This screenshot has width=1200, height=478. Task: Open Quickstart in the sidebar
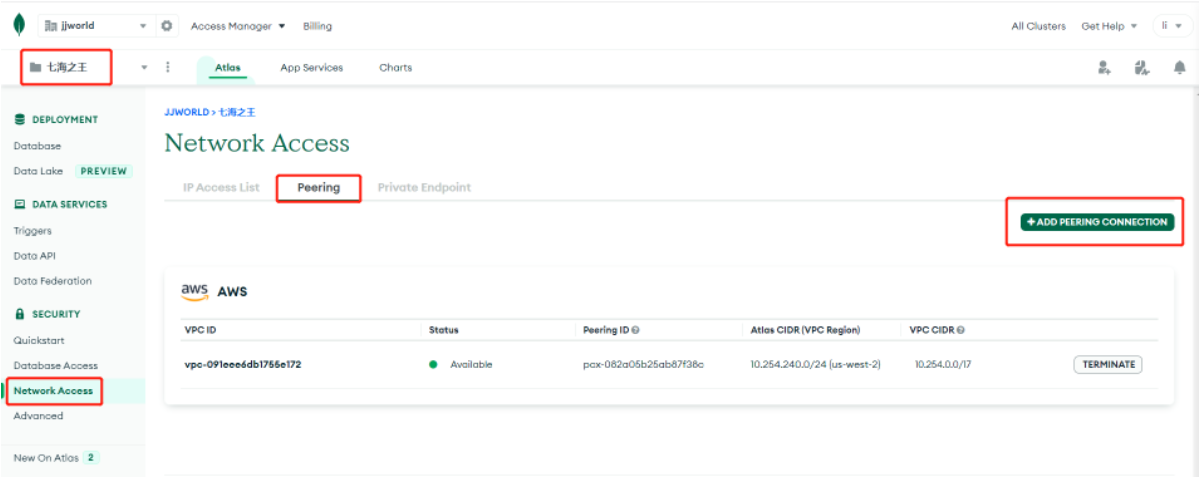[x=39, y=341]
